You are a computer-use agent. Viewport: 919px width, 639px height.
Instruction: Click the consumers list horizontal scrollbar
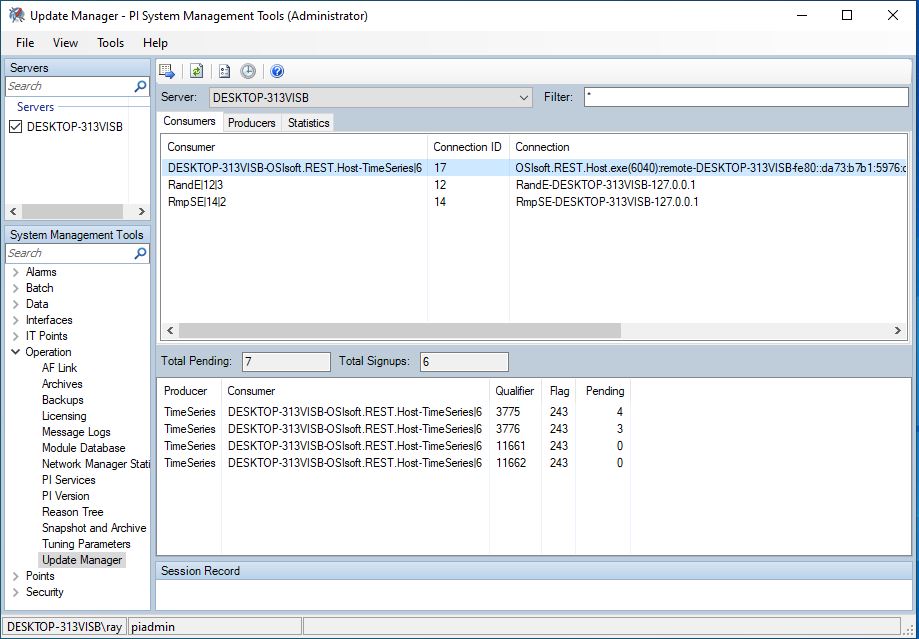click(x=400, y=330)
